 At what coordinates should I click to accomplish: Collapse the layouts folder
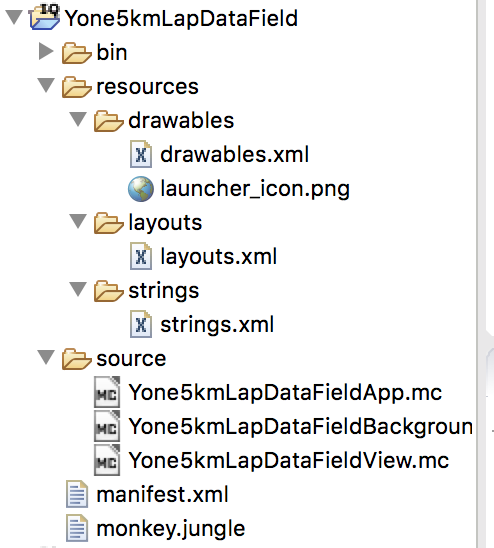[78, 221]
